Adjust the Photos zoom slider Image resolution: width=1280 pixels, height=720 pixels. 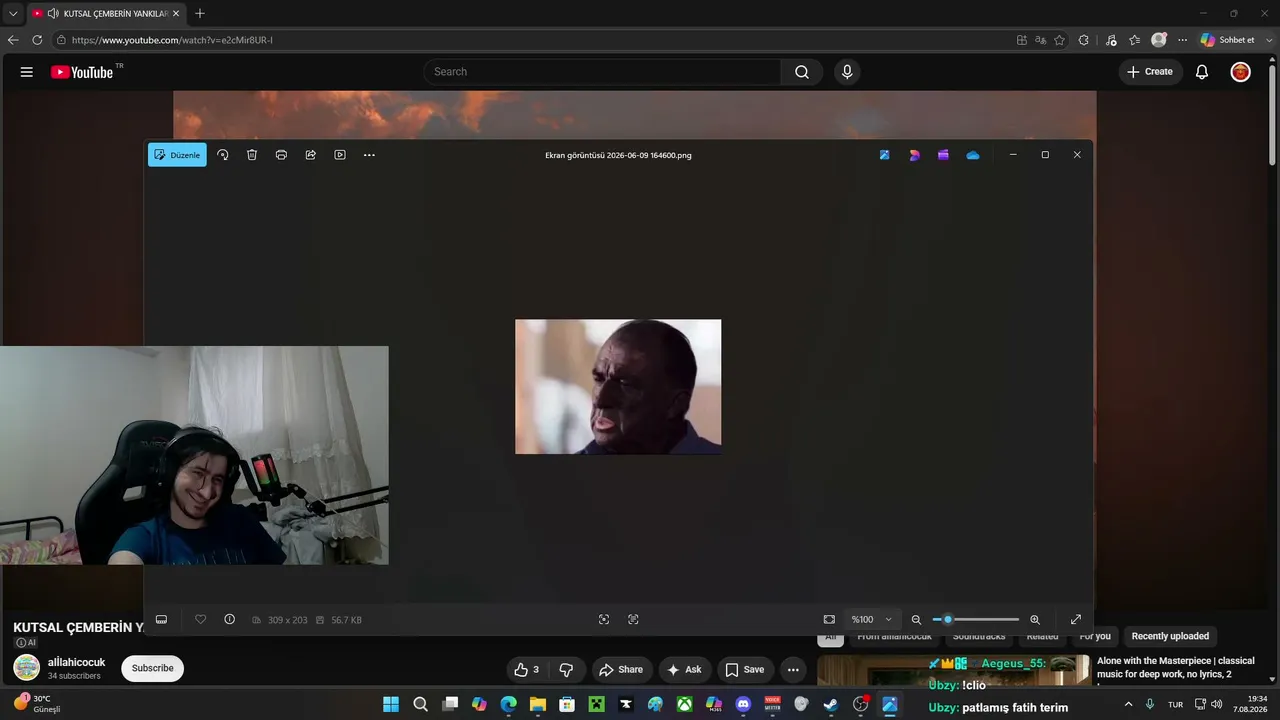tap(976, 620)
